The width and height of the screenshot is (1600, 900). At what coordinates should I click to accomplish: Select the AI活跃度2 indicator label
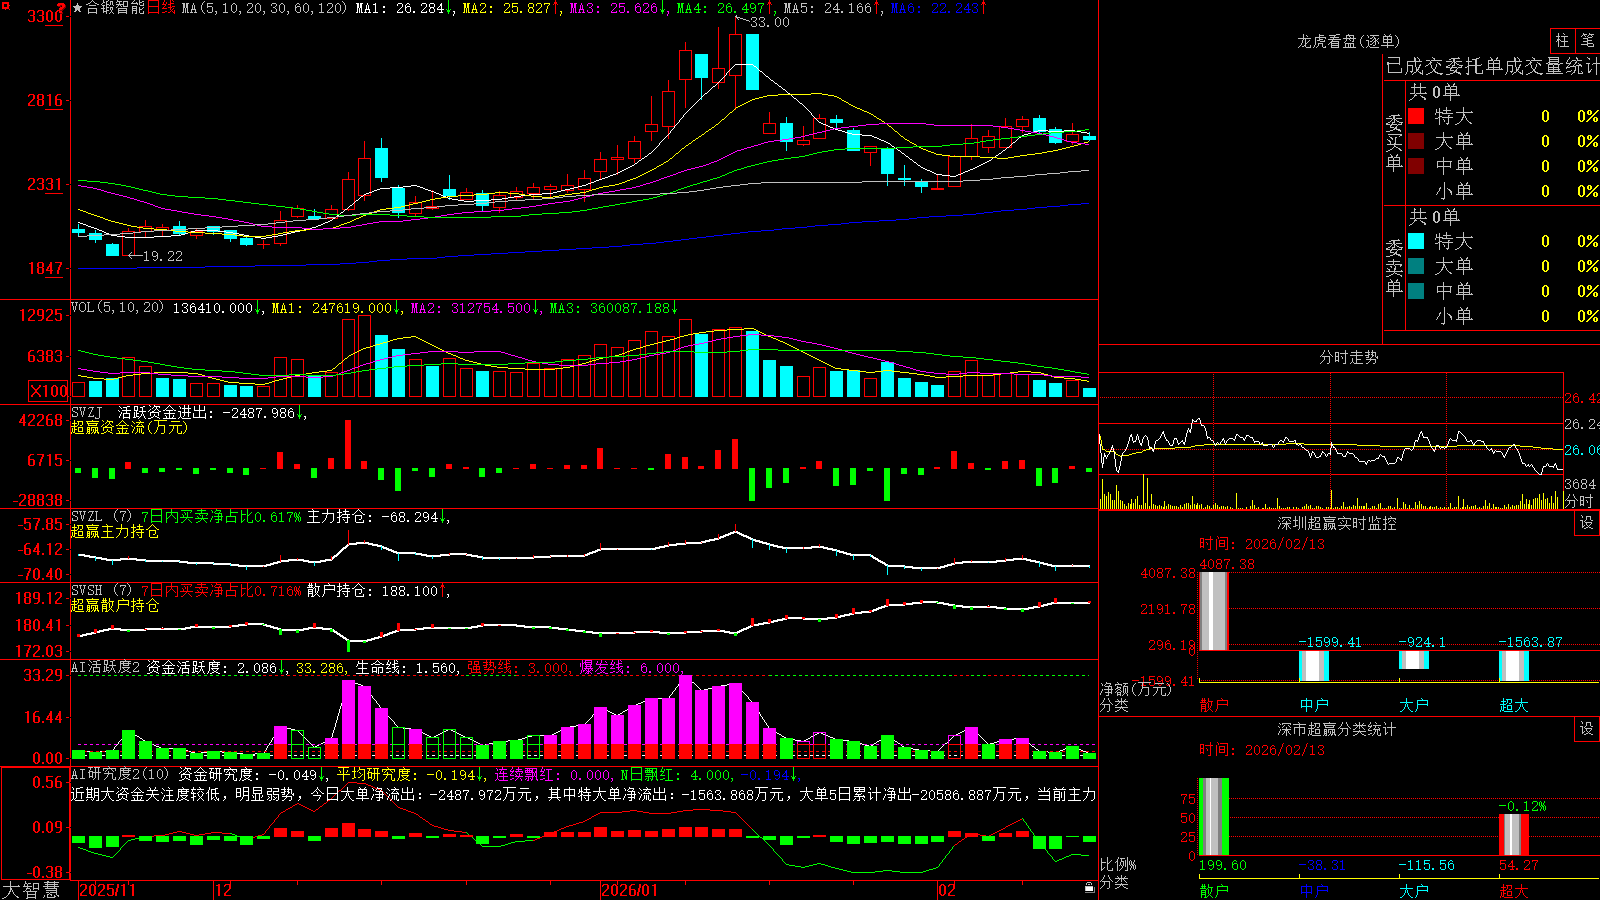pyautogui.click(x=106, y=667)
